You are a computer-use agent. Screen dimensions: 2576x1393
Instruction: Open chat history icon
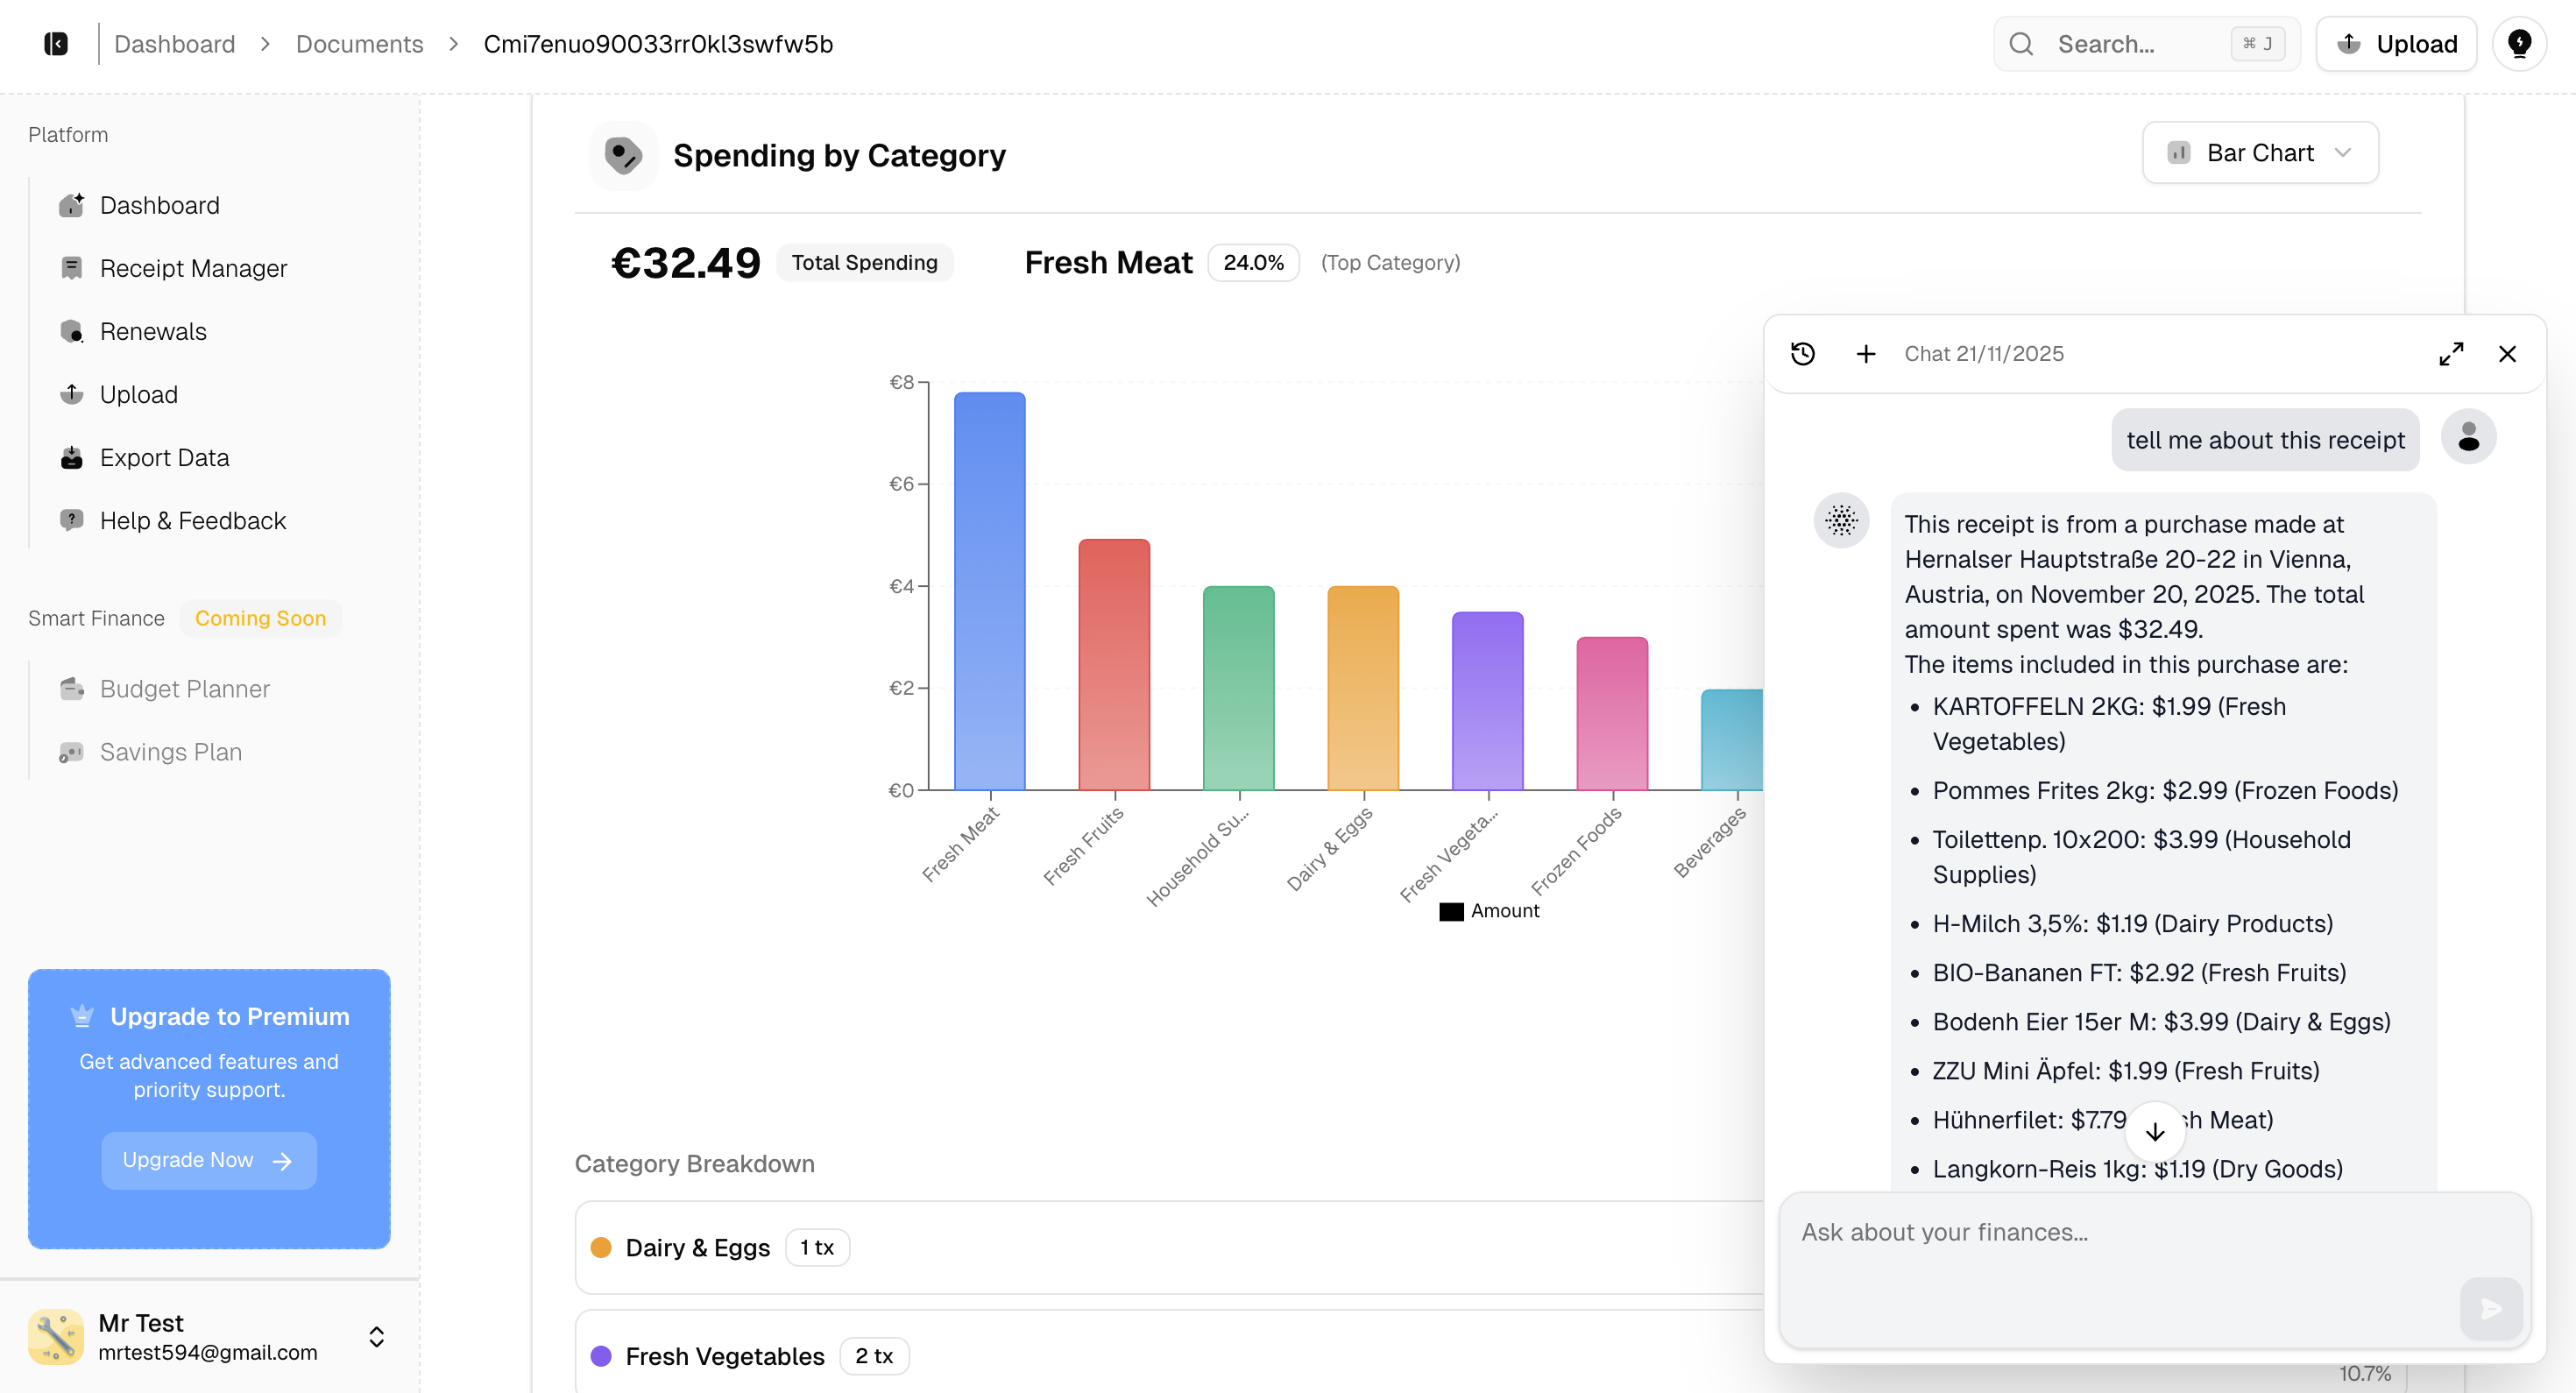[1803, 354]
